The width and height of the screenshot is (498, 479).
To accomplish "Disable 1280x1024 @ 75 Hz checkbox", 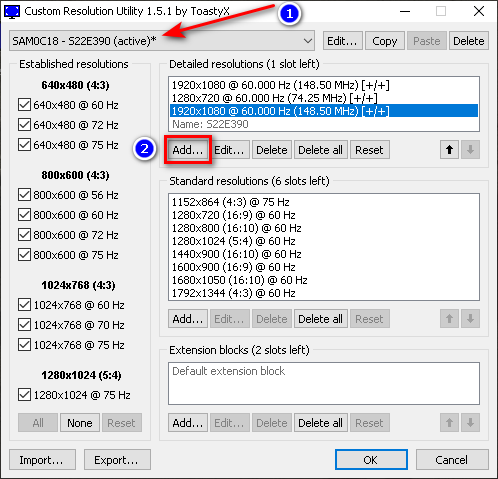I will 24,395.
